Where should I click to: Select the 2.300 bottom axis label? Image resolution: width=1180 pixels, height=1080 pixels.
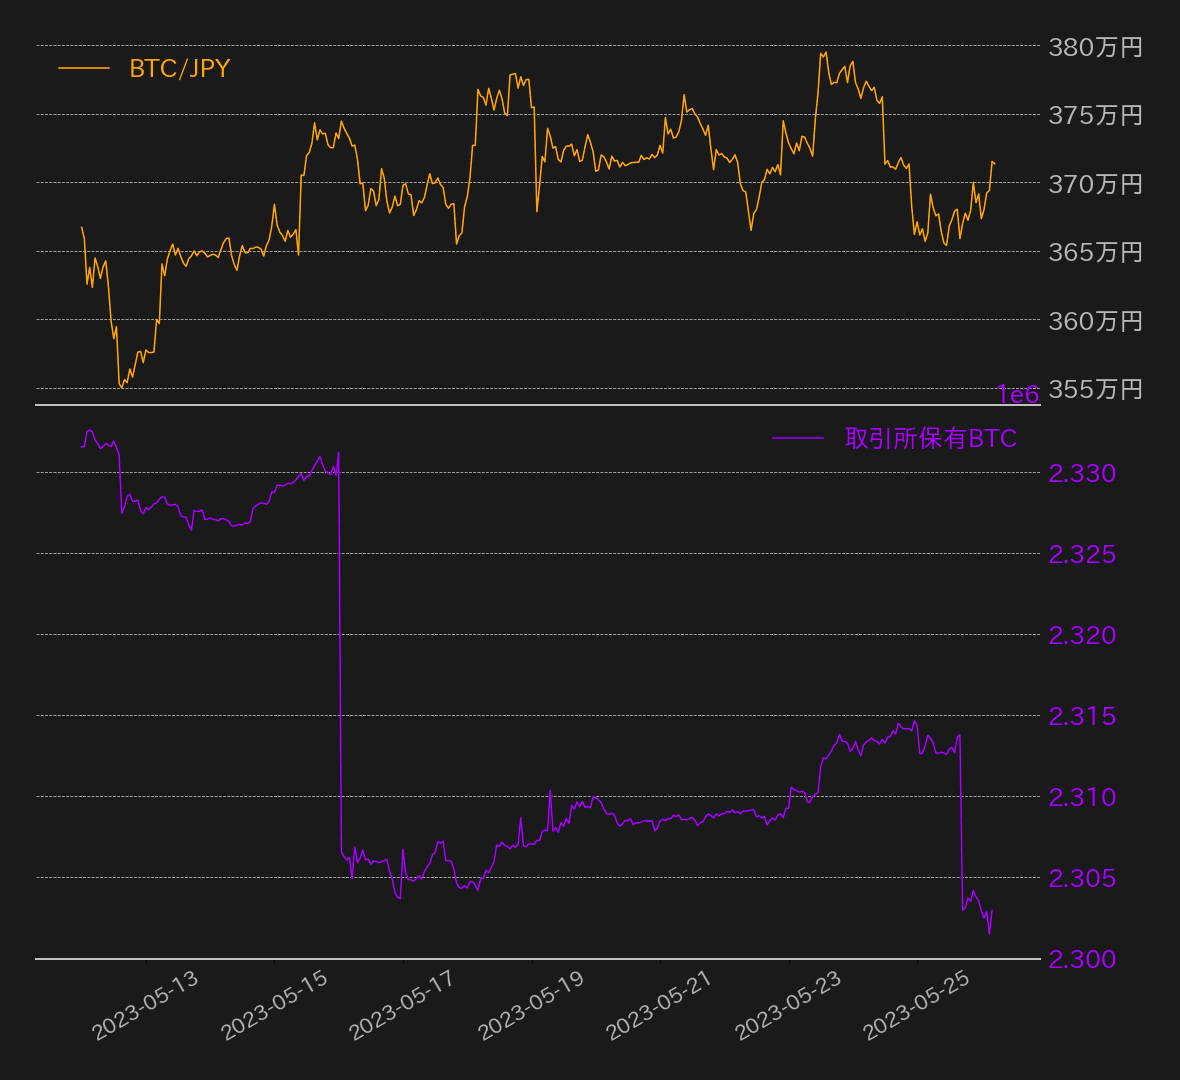click(x=1082, y=959)
